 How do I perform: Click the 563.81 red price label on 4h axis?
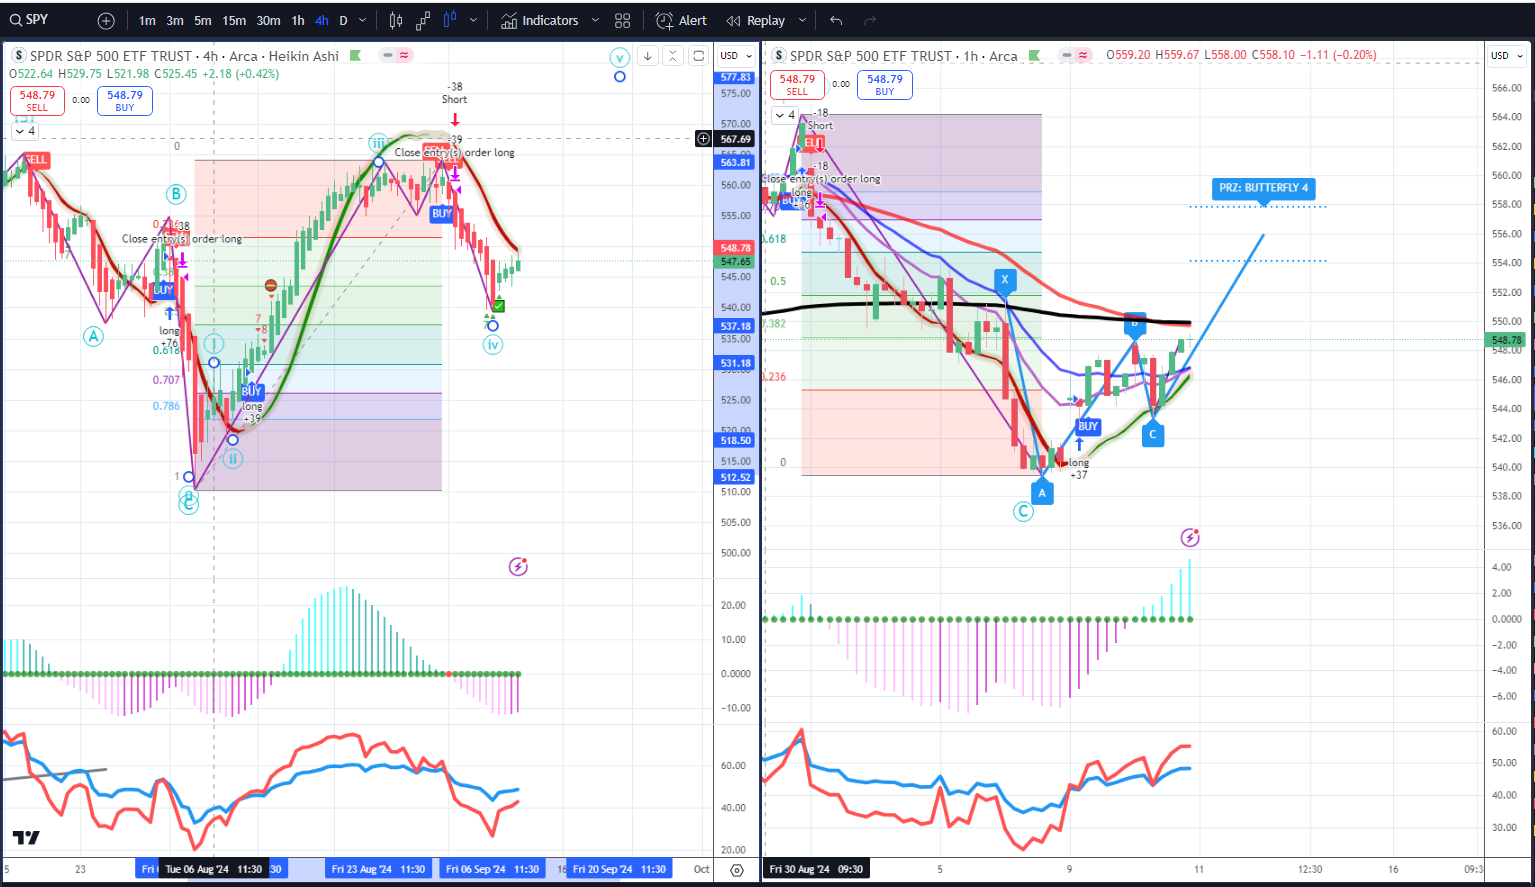click(x=735, y=162)
